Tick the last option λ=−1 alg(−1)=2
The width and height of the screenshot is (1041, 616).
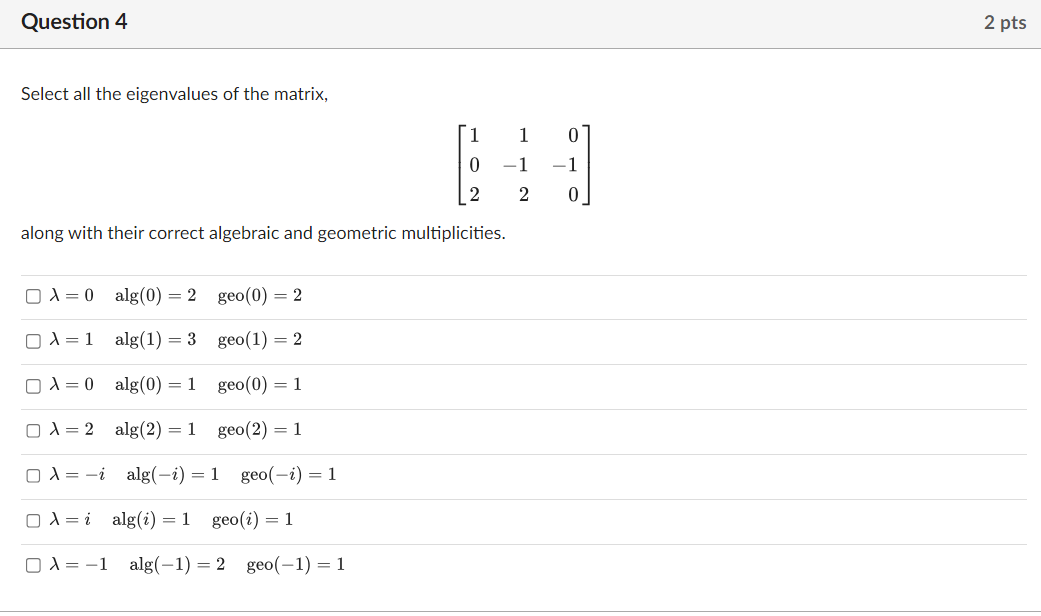32,564
